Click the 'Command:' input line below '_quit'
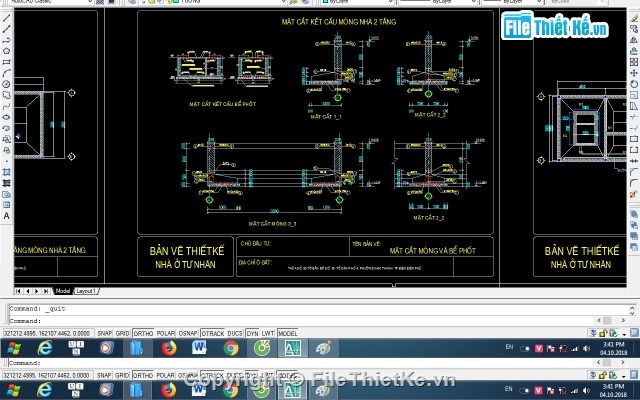 pyautogui.click(x=302, y=321)
